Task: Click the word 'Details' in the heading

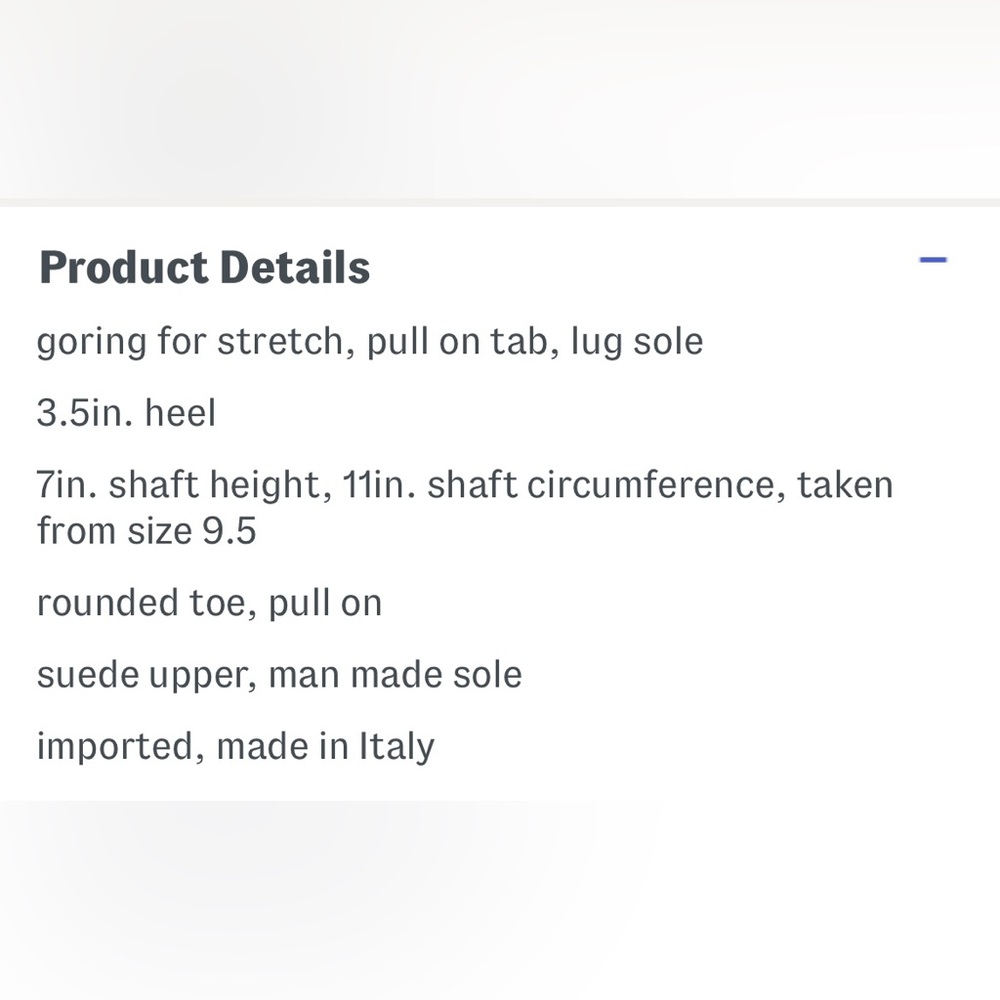Action: [295, 267]
